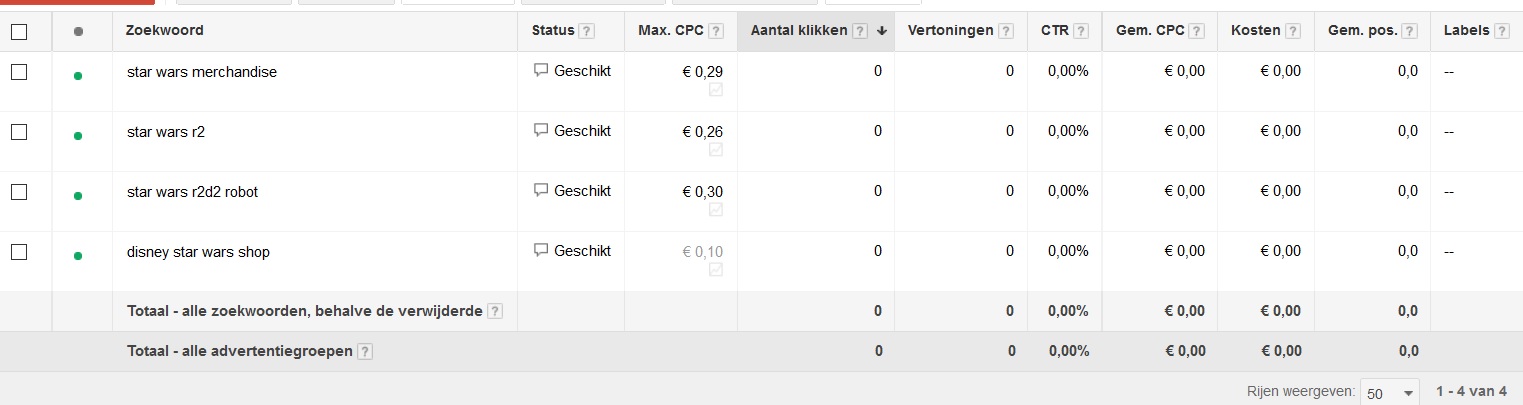The height and width of the screenshot is (405, 1523).
Task: Open help tooltip for Max. CPC column
Action: click(716, 31)
